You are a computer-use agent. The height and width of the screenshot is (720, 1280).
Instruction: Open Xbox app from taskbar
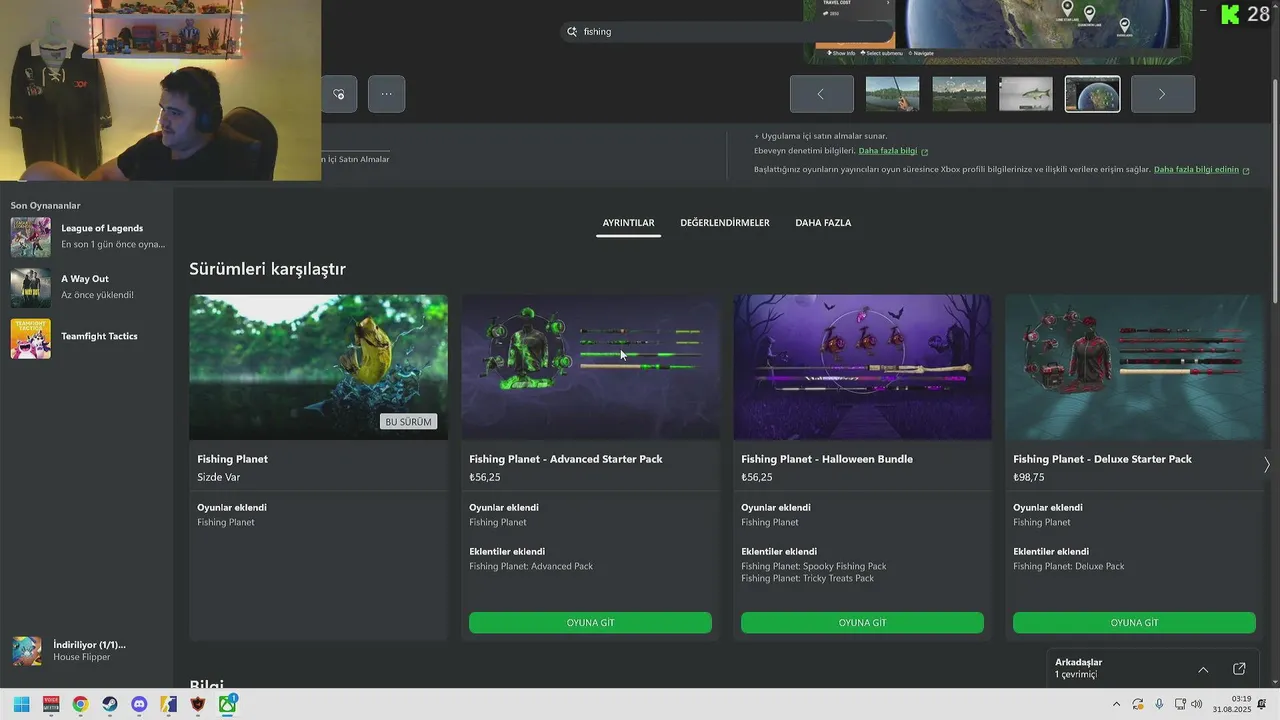tap(228, 704)
